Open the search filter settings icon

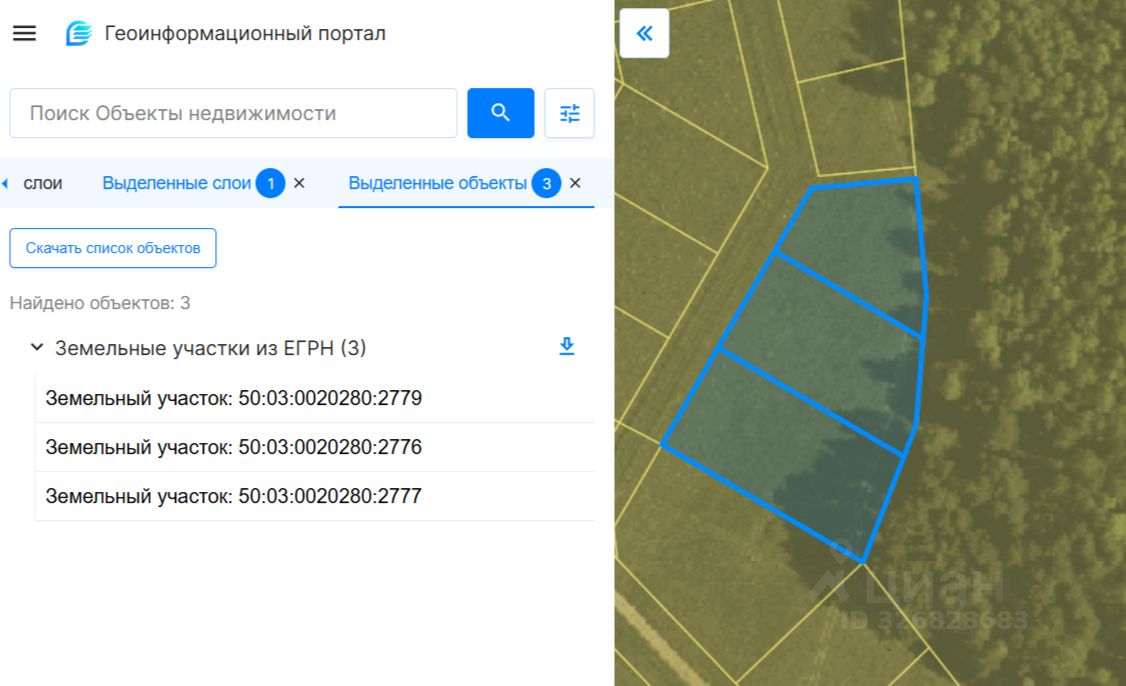point(569,113)
